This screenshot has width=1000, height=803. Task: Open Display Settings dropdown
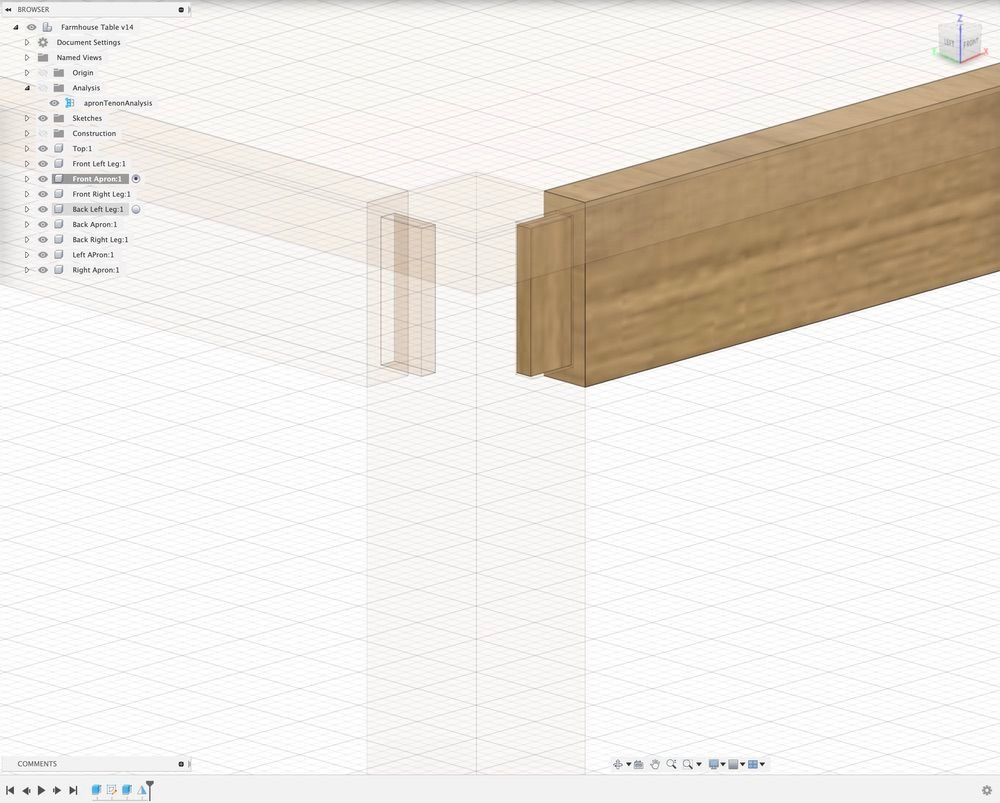(716, 764)
